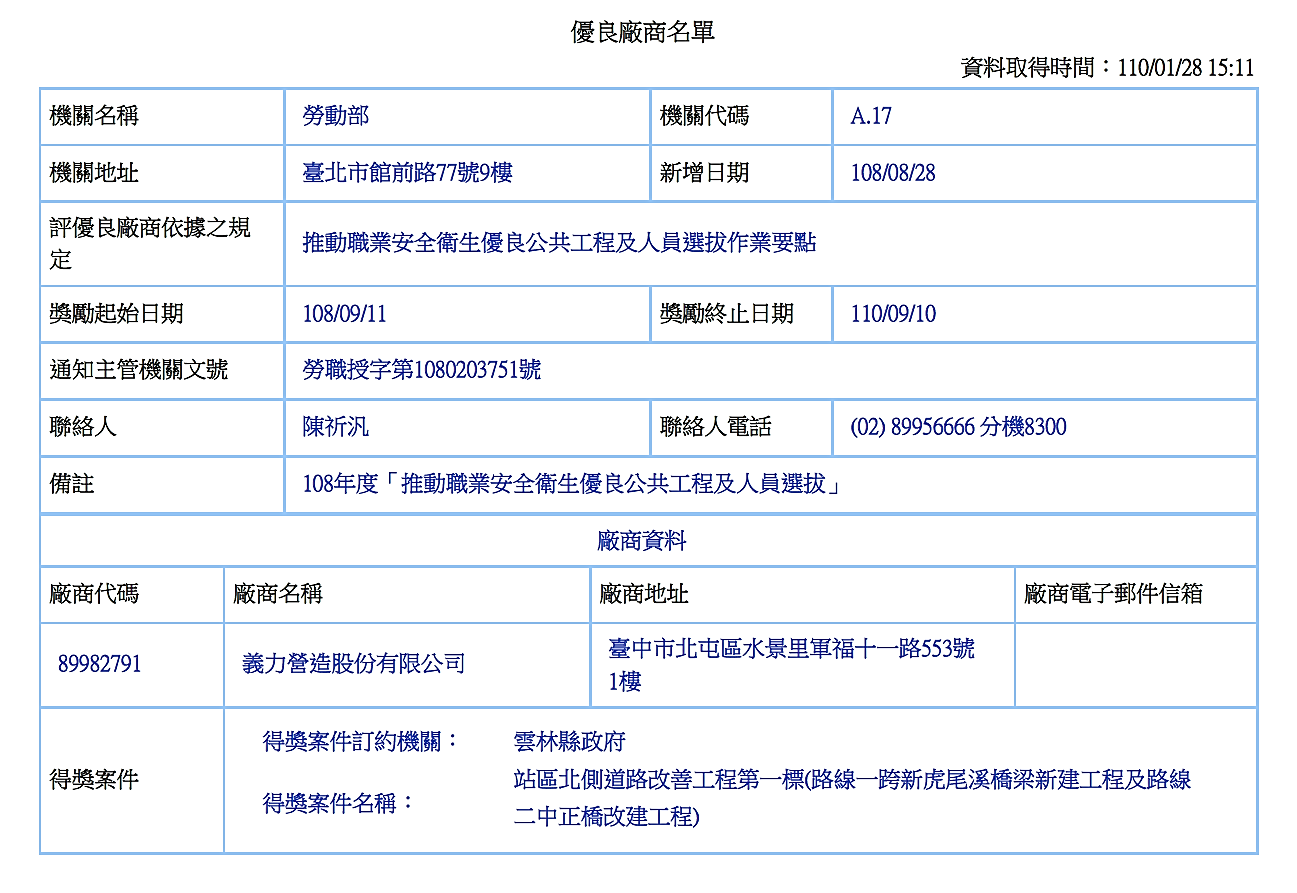
Task: Click the 機關地址 label cell
Action: (x=162, y=173)
